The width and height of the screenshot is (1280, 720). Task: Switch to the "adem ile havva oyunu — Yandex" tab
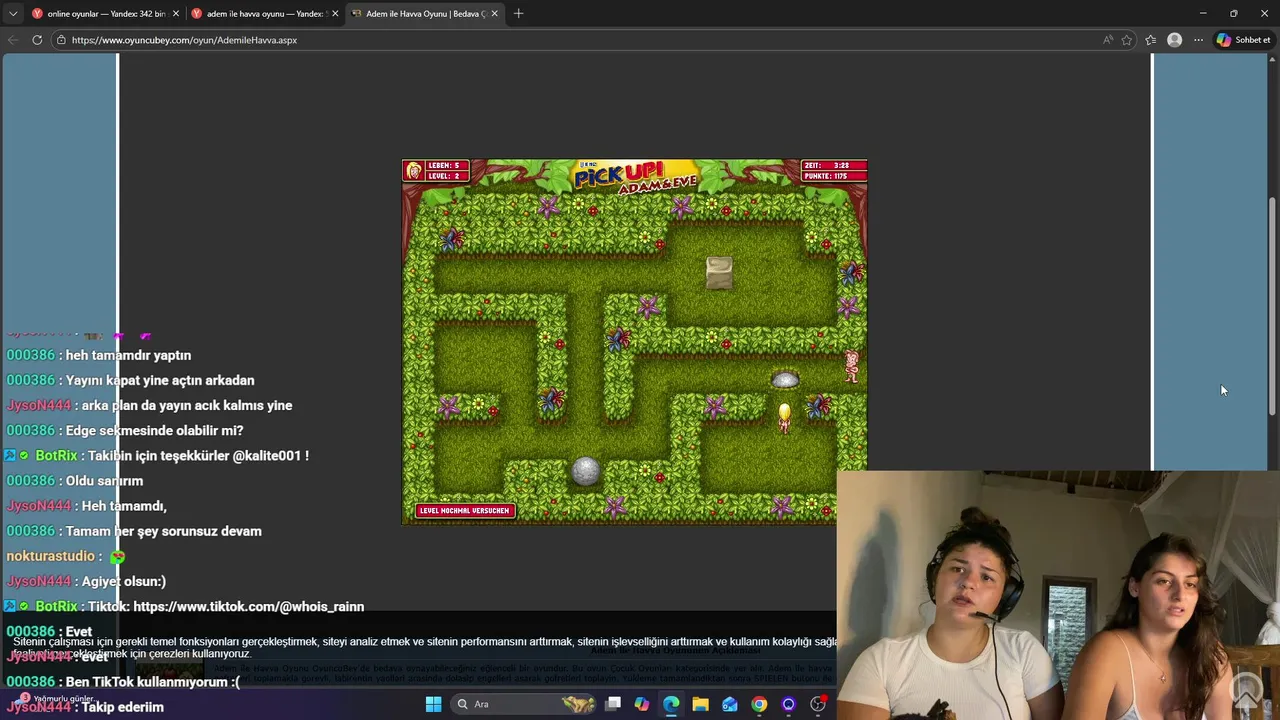pos(265,14)
